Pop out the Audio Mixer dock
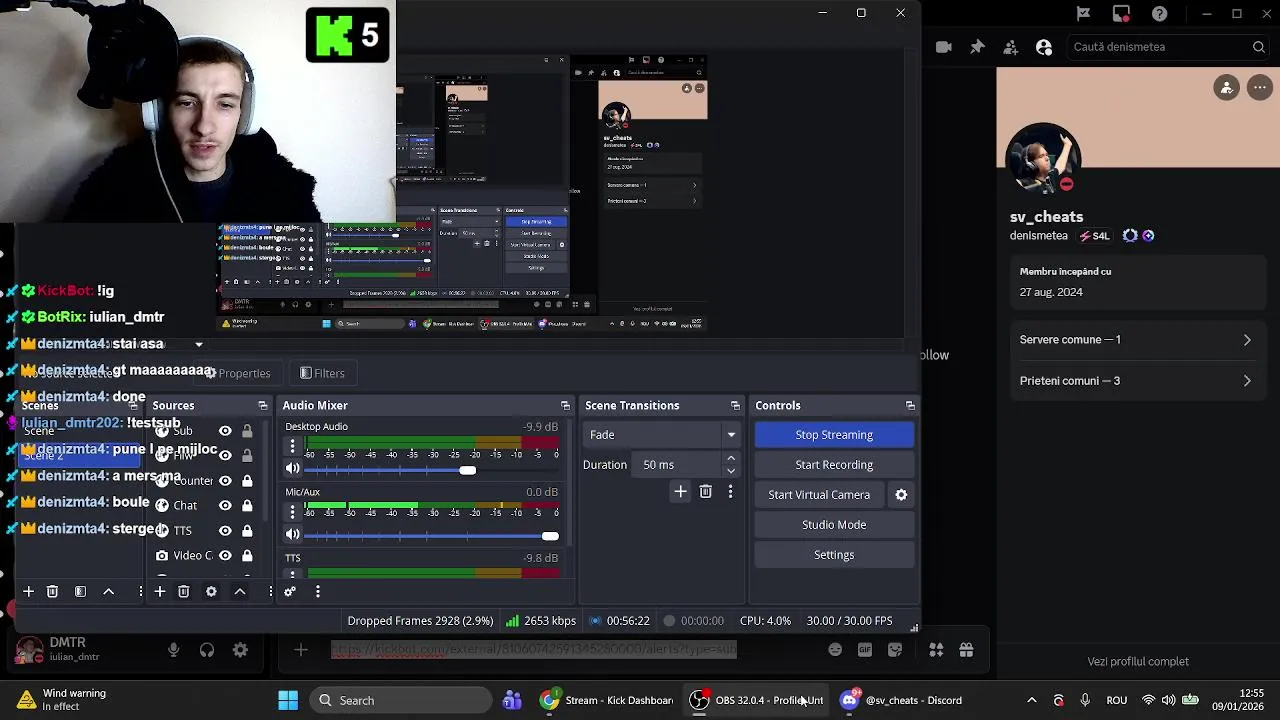The width and height of the screenshot is (1280, 720). point(565,406)
